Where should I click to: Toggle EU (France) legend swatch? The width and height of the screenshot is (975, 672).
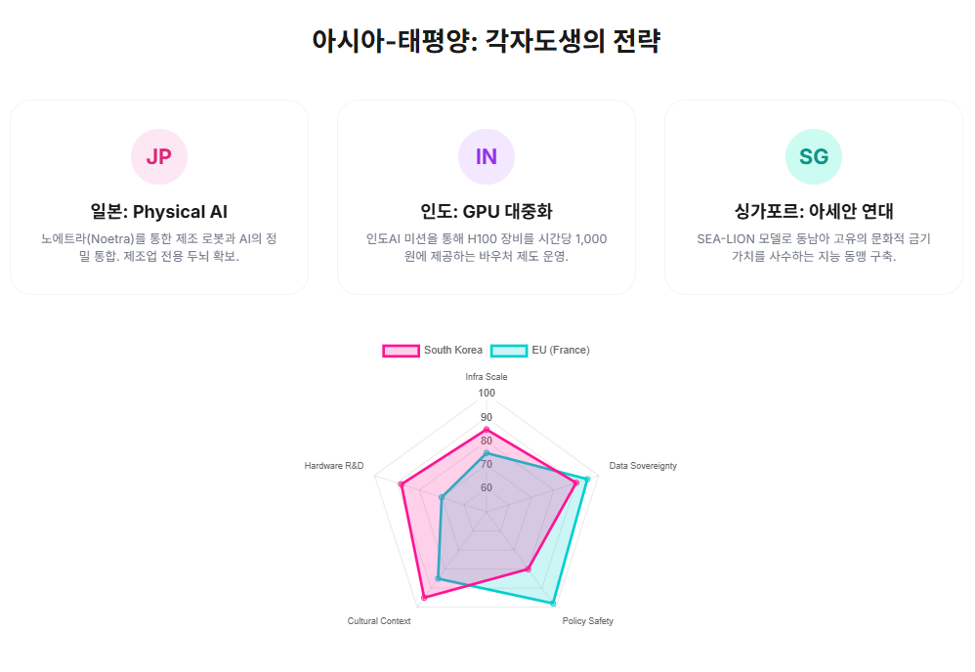tap(509, 351)
